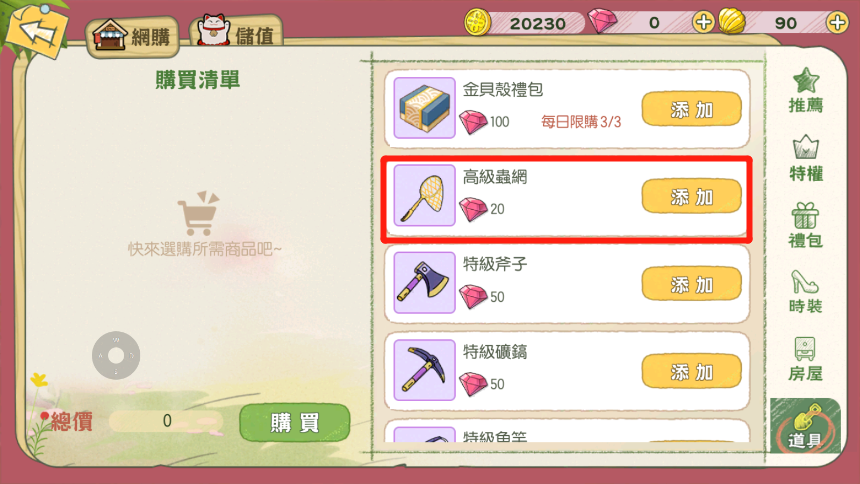
Task: Add 特級斧子 to the purchase list
Action: coord(692,284)
